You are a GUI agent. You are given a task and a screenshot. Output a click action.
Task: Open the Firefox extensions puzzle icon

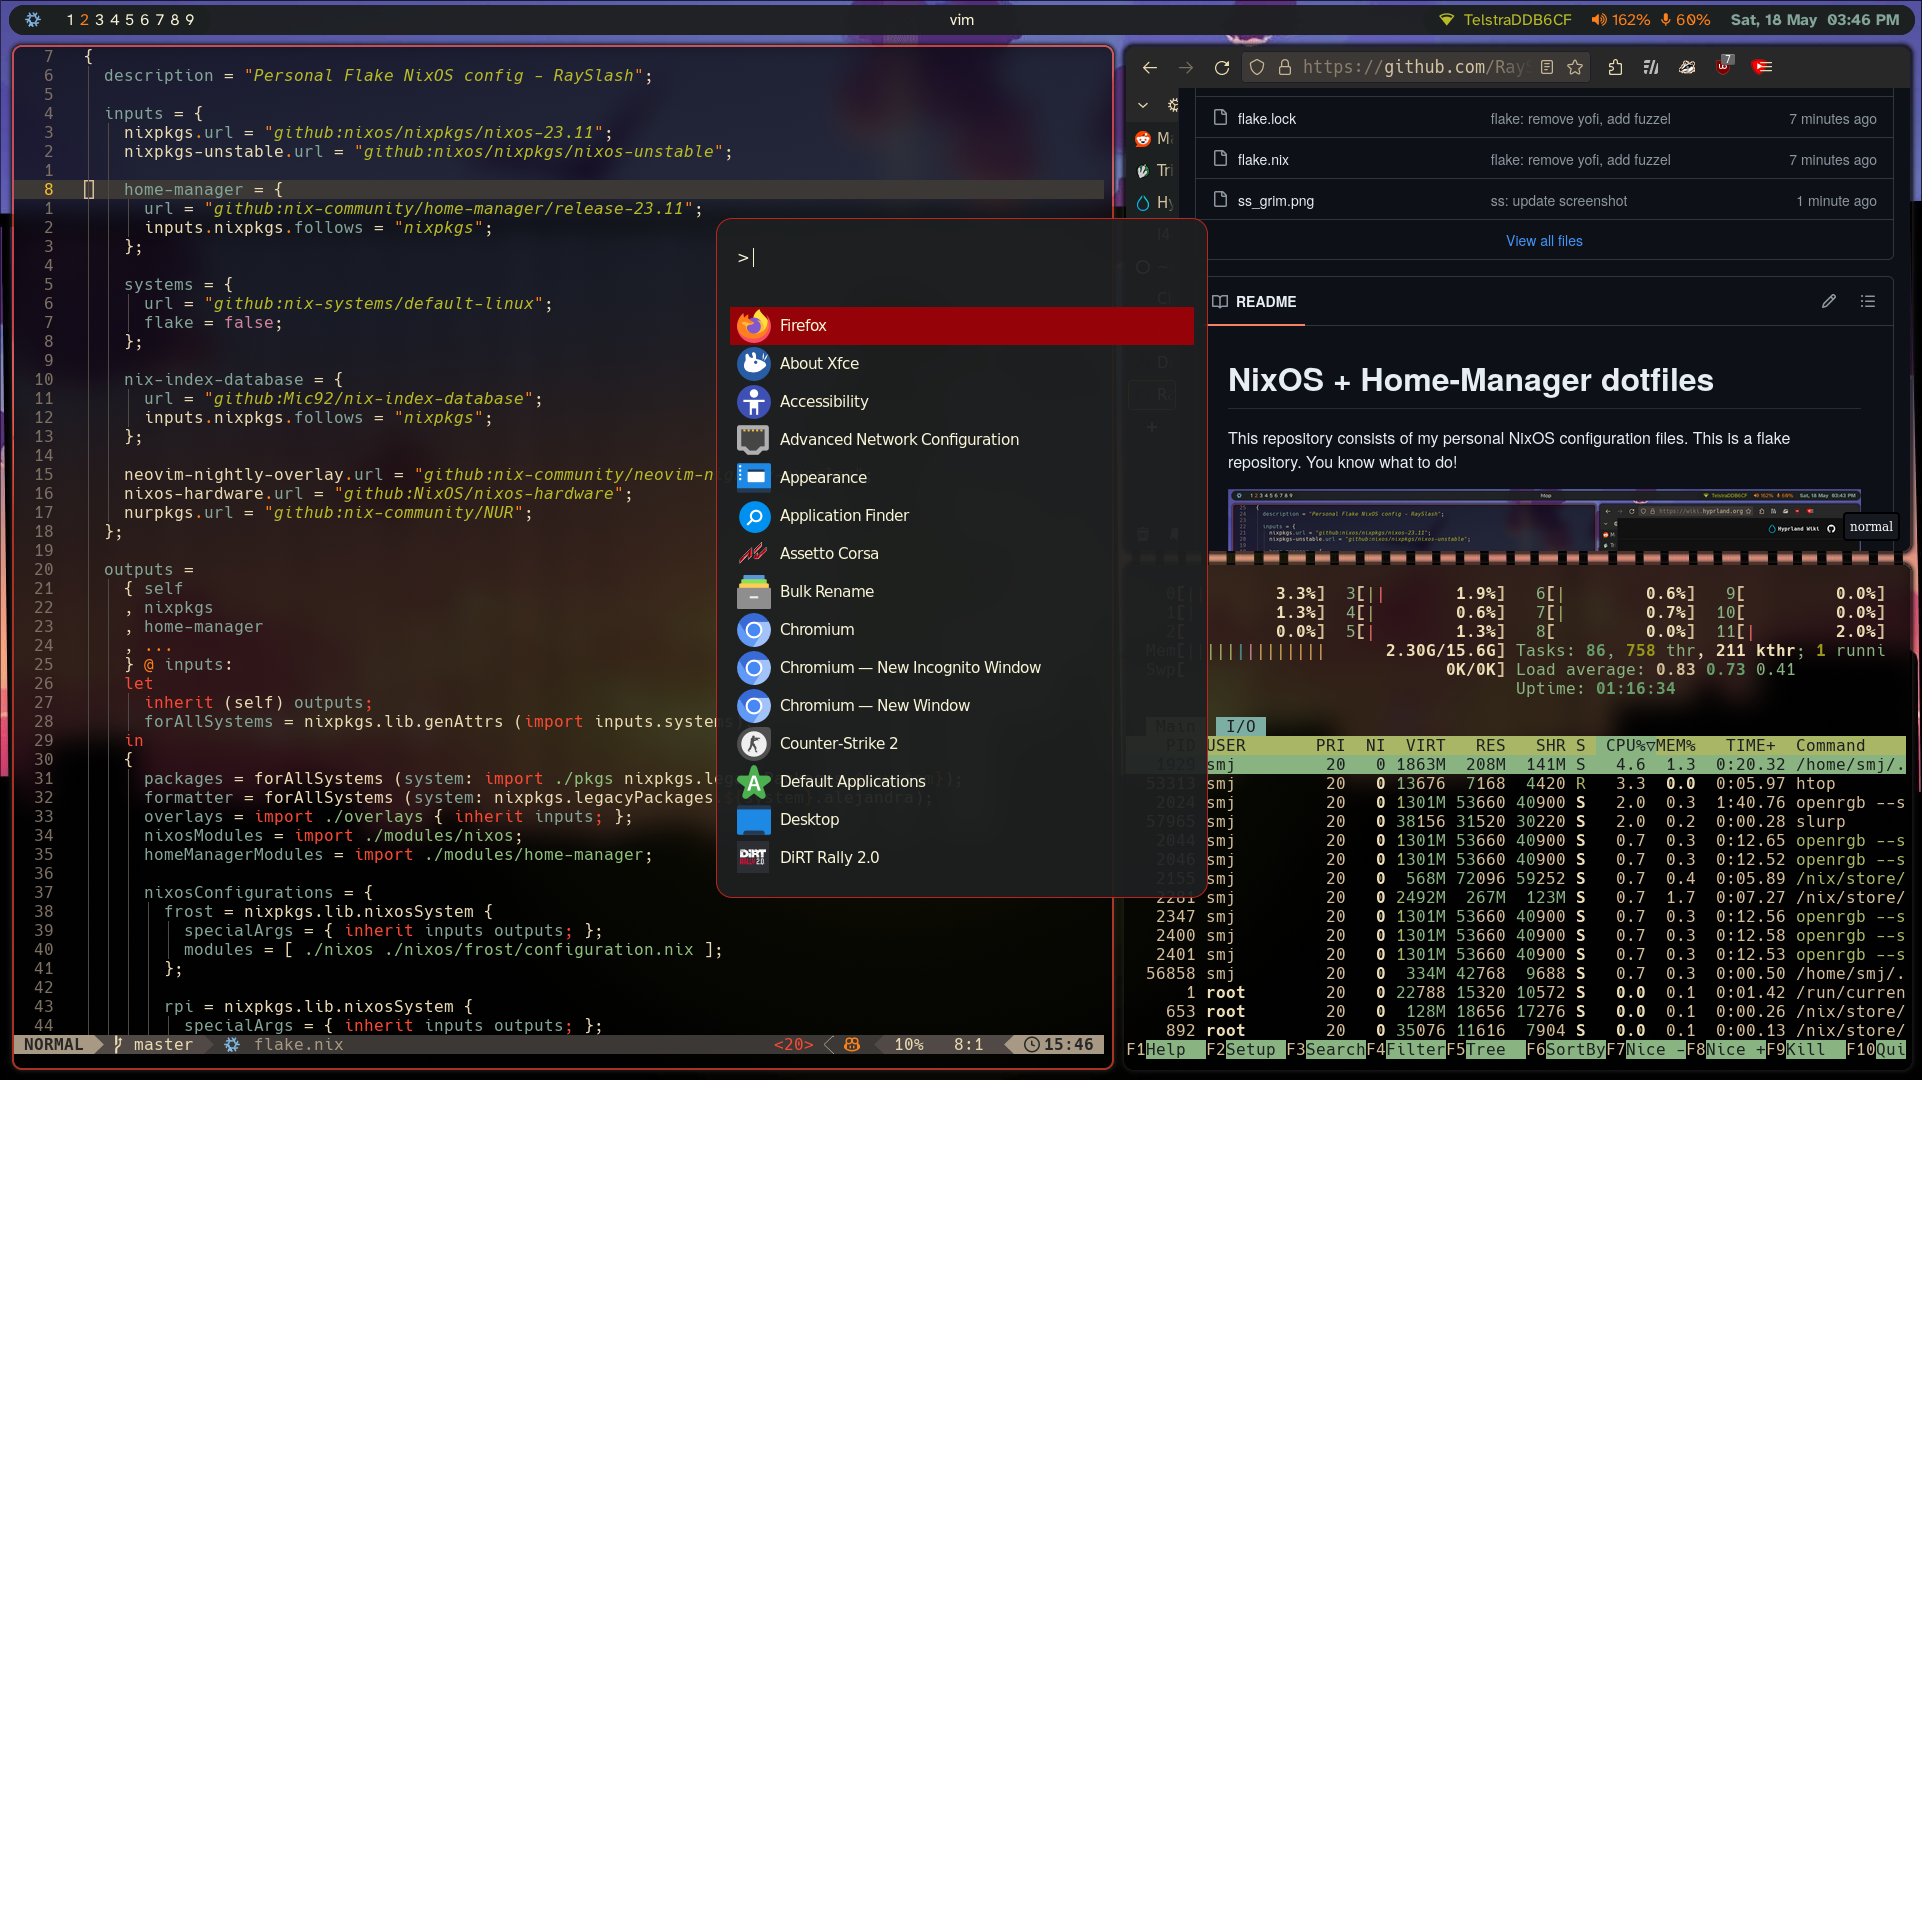click(x=1615, y=67)
